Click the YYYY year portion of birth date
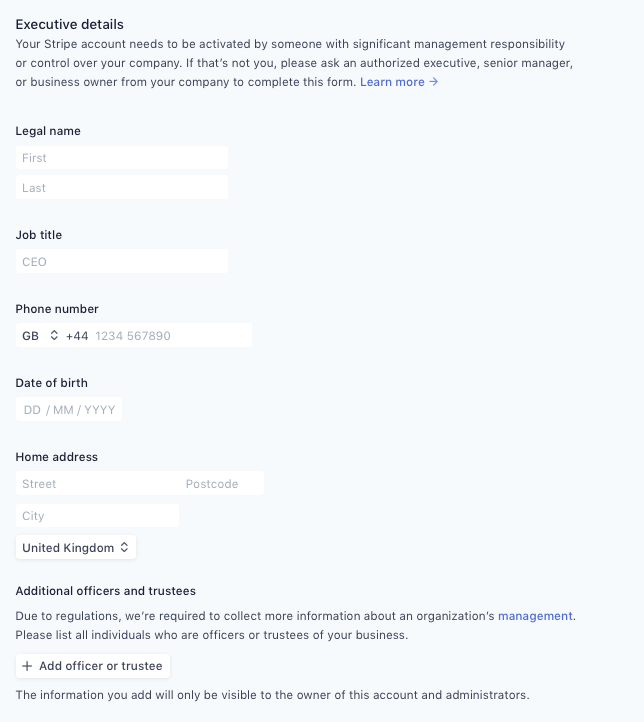The image size is (644, 722). tap(99, 410)
